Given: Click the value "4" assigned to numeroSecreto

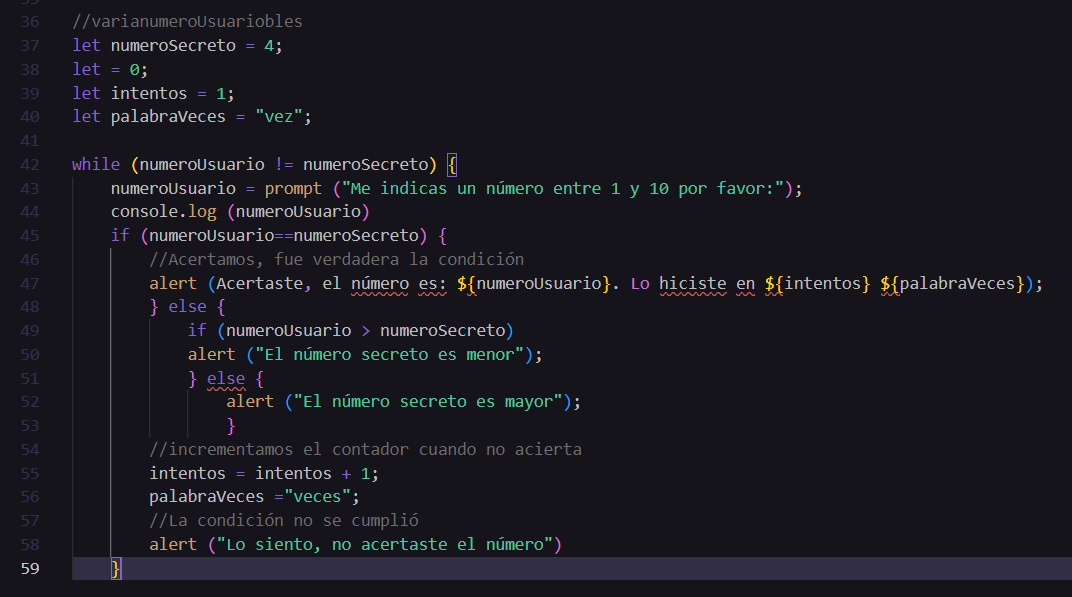Looking at the screenshot, I should coord(269,46).
